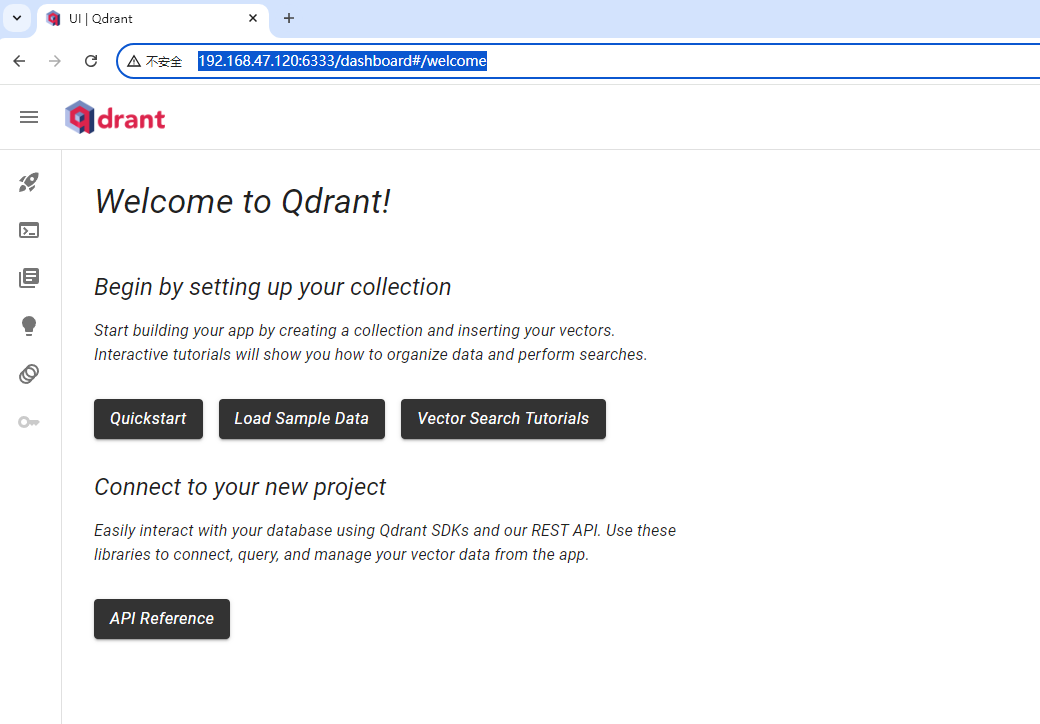Viewport: 1040px width, 724px height.
Task: Click the Qdrant logo
Action: pos(115,117)
